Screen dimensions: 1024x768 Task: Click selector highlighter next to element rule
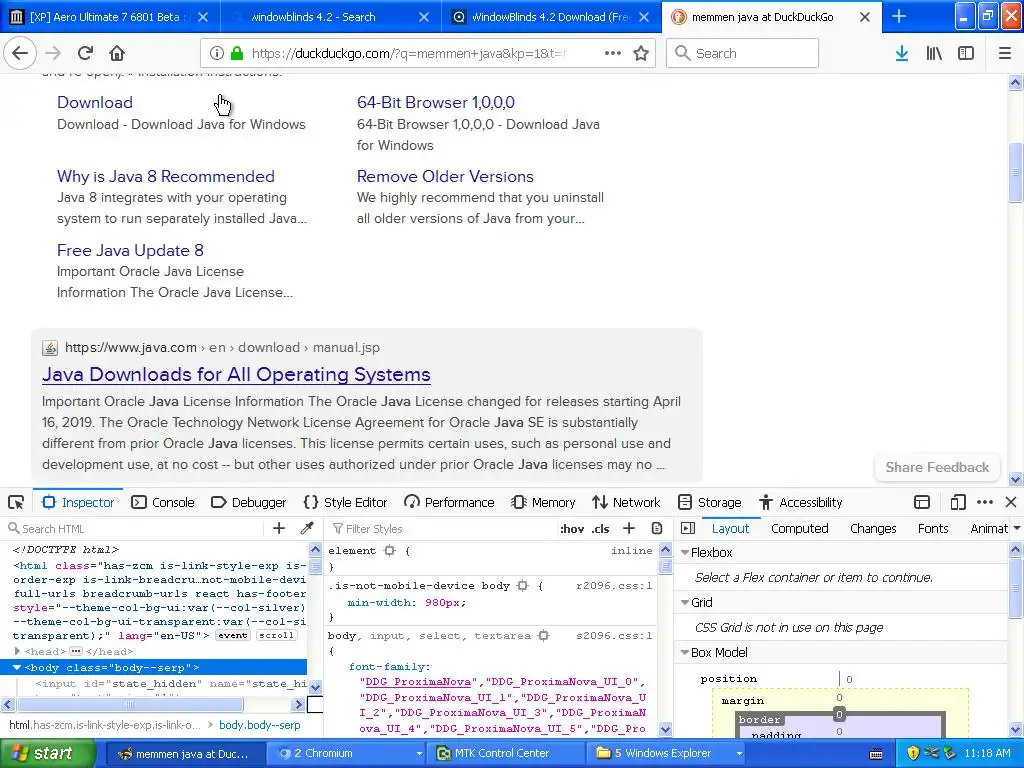pyautogui.click(x=390, y=551)
